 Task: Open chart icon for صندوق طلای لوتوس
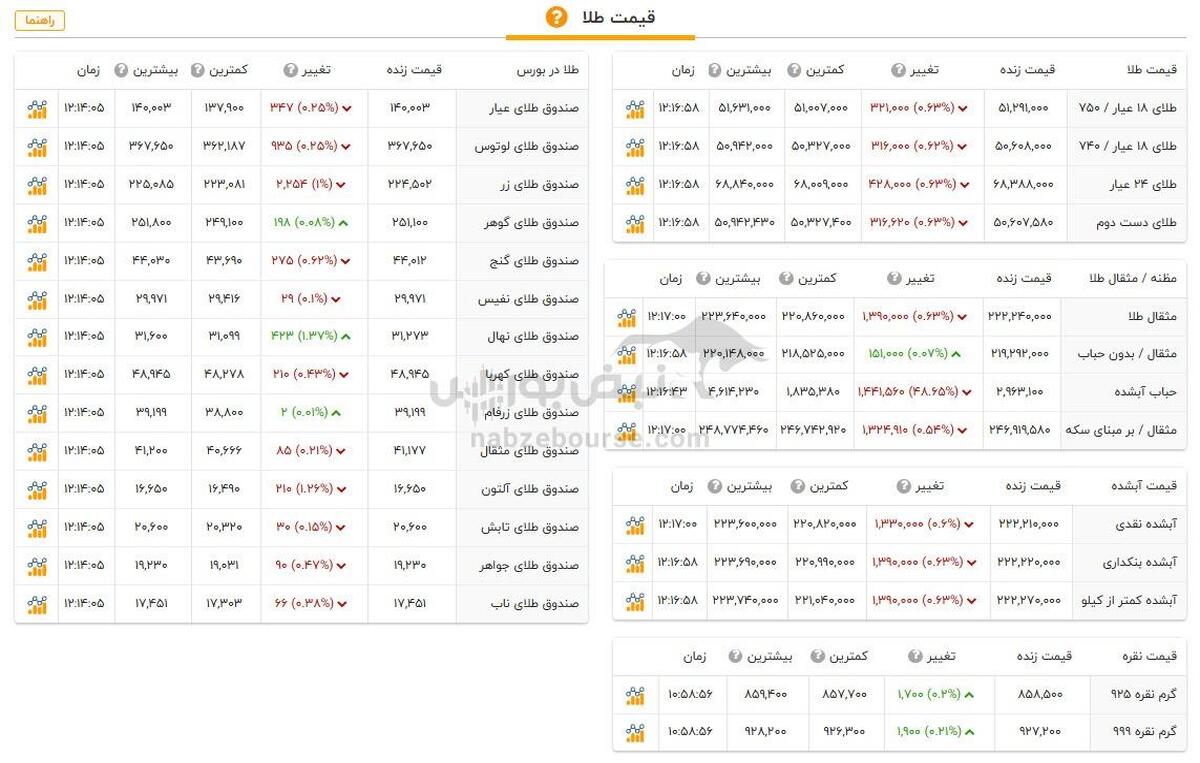click(37, 147)
